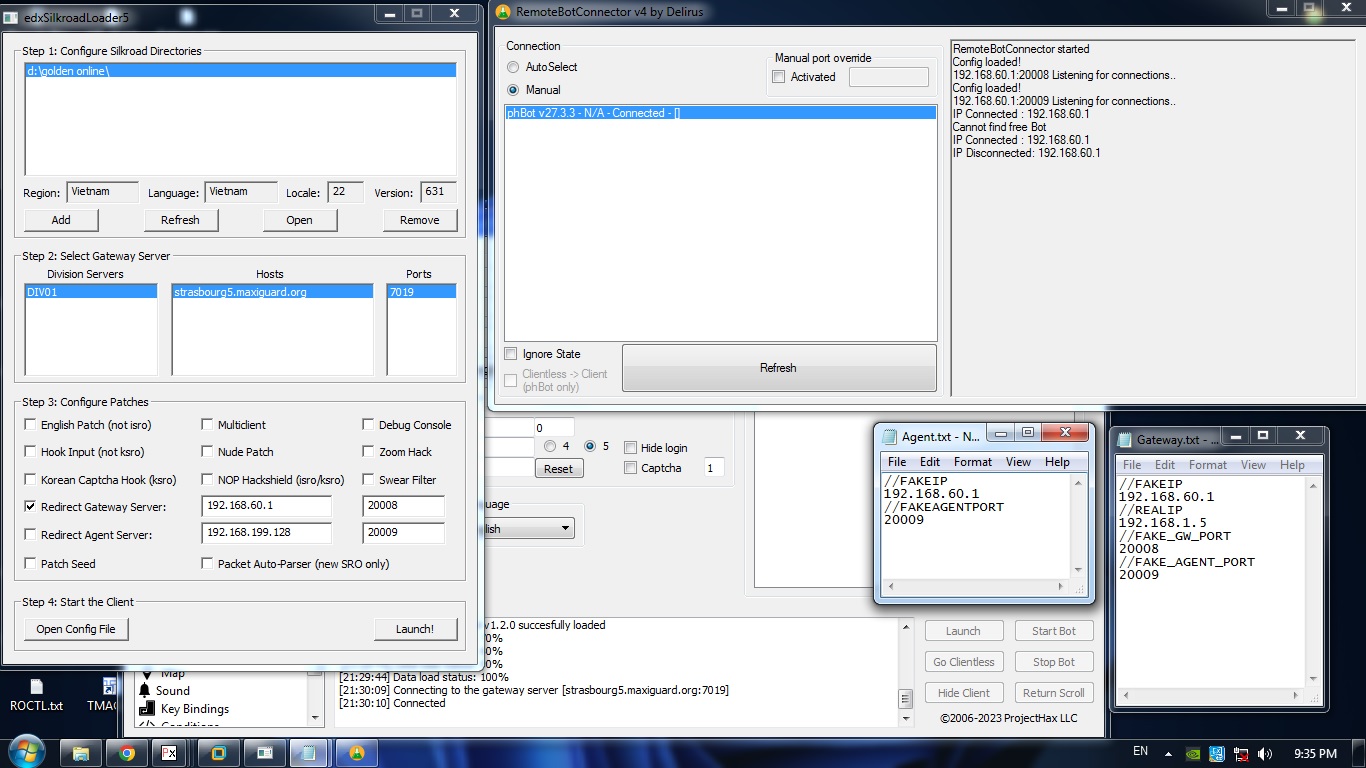Open the ROCTL.txt desktop file
1366x768 pixels.
click(x=36, y=694)
